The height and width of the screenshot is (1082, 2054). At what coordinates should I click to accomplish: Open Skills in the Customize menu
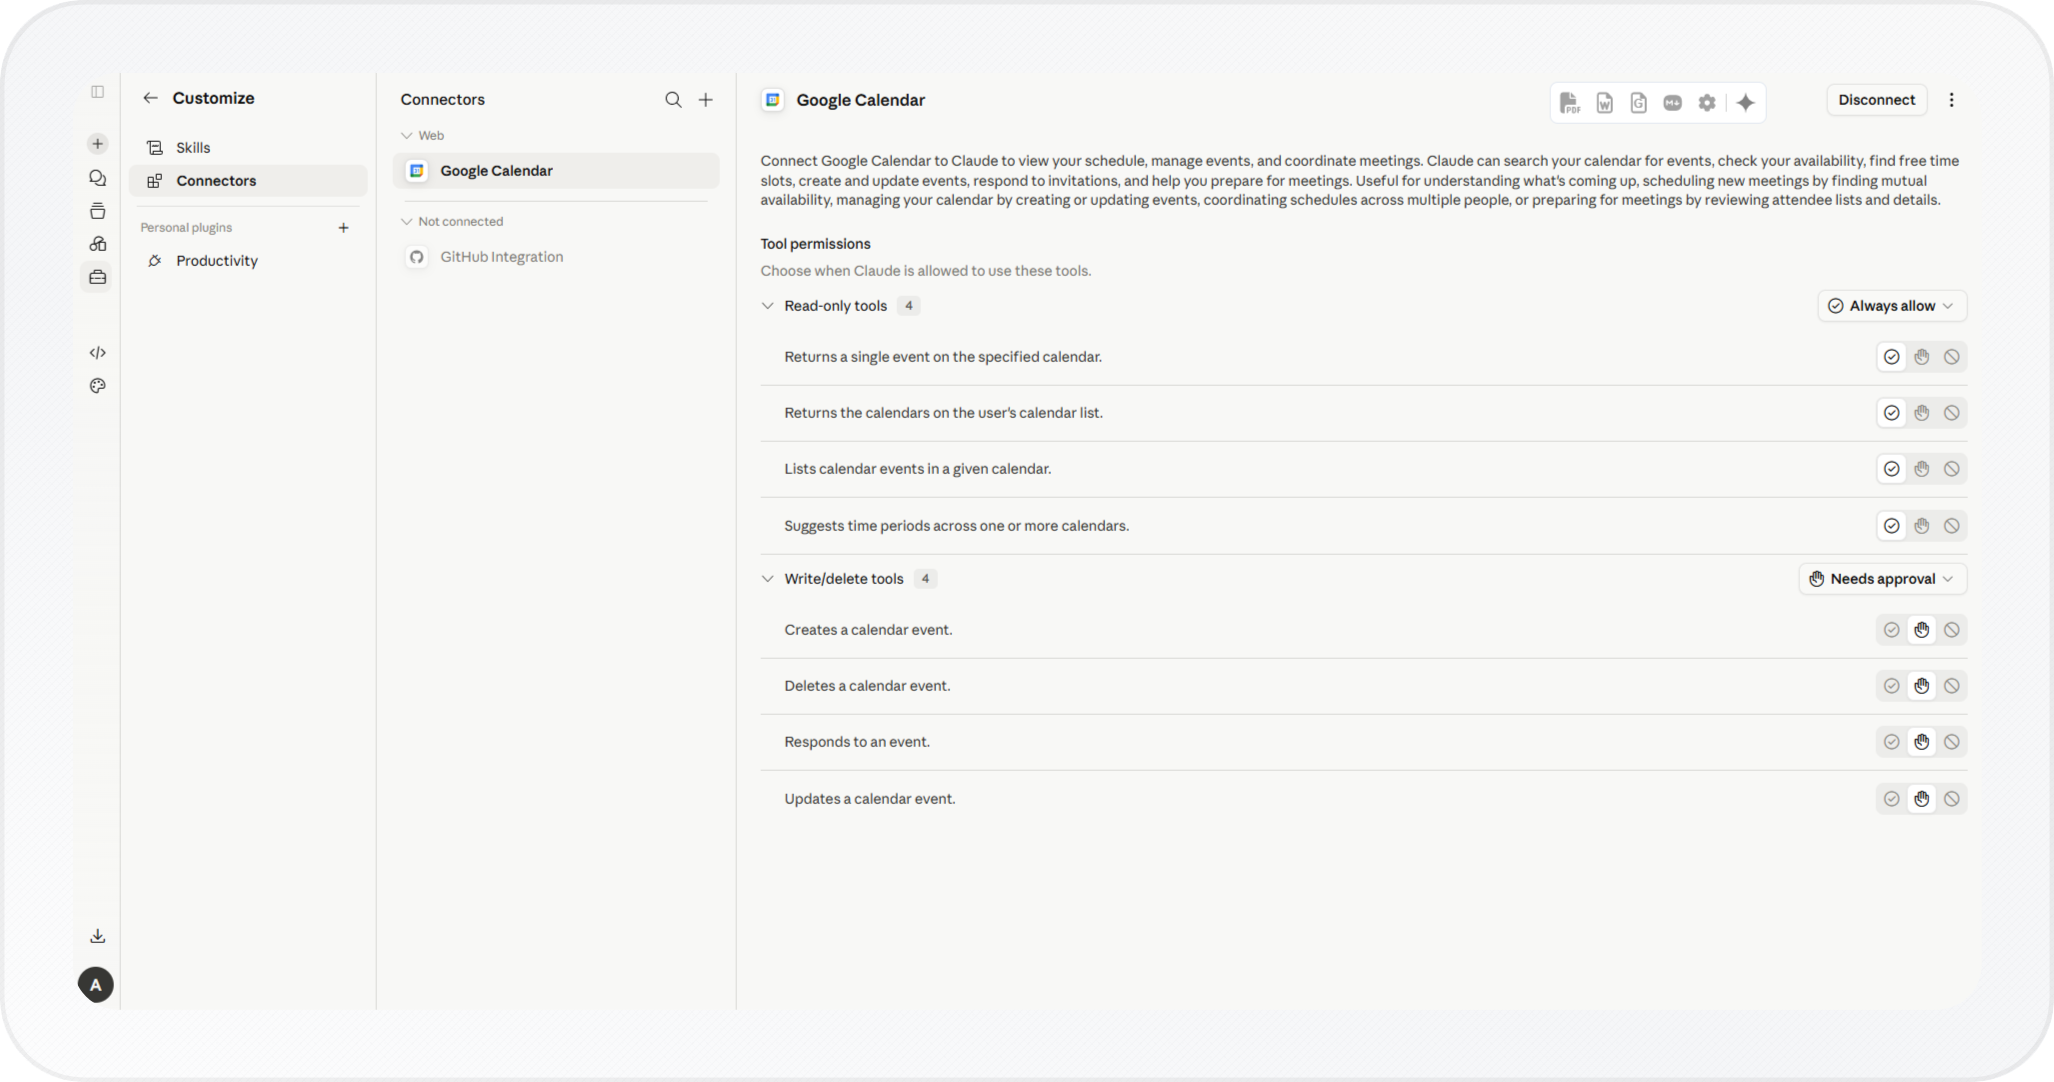[x=248, y=148]
